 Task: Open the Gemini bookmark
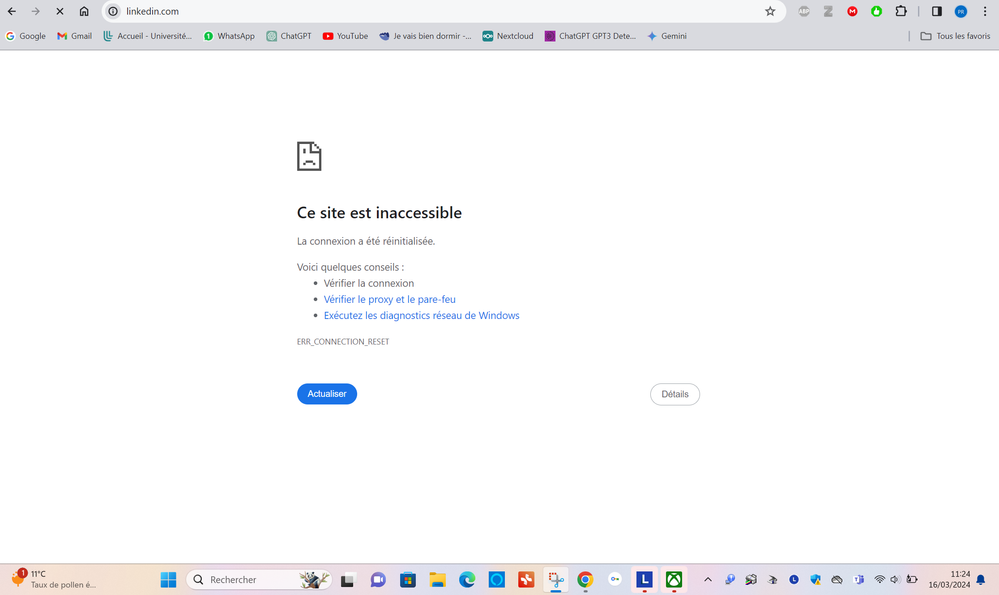[x=666, y=36]
